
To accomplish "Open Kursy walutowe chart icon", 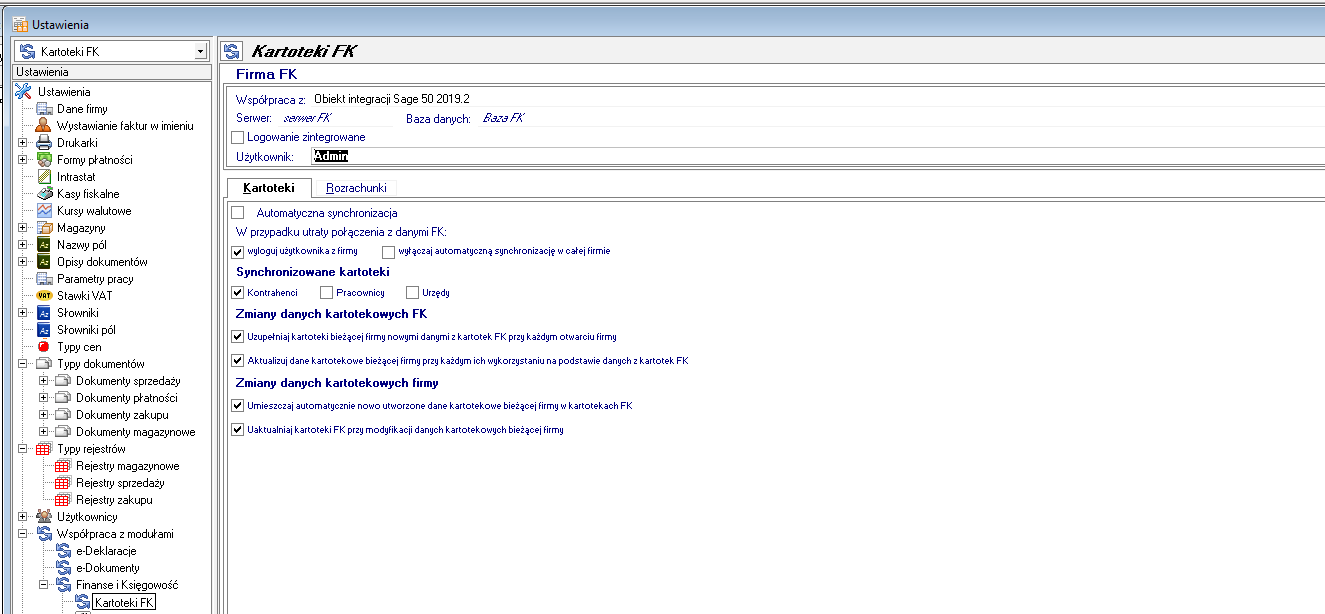I will pos(44,211).
